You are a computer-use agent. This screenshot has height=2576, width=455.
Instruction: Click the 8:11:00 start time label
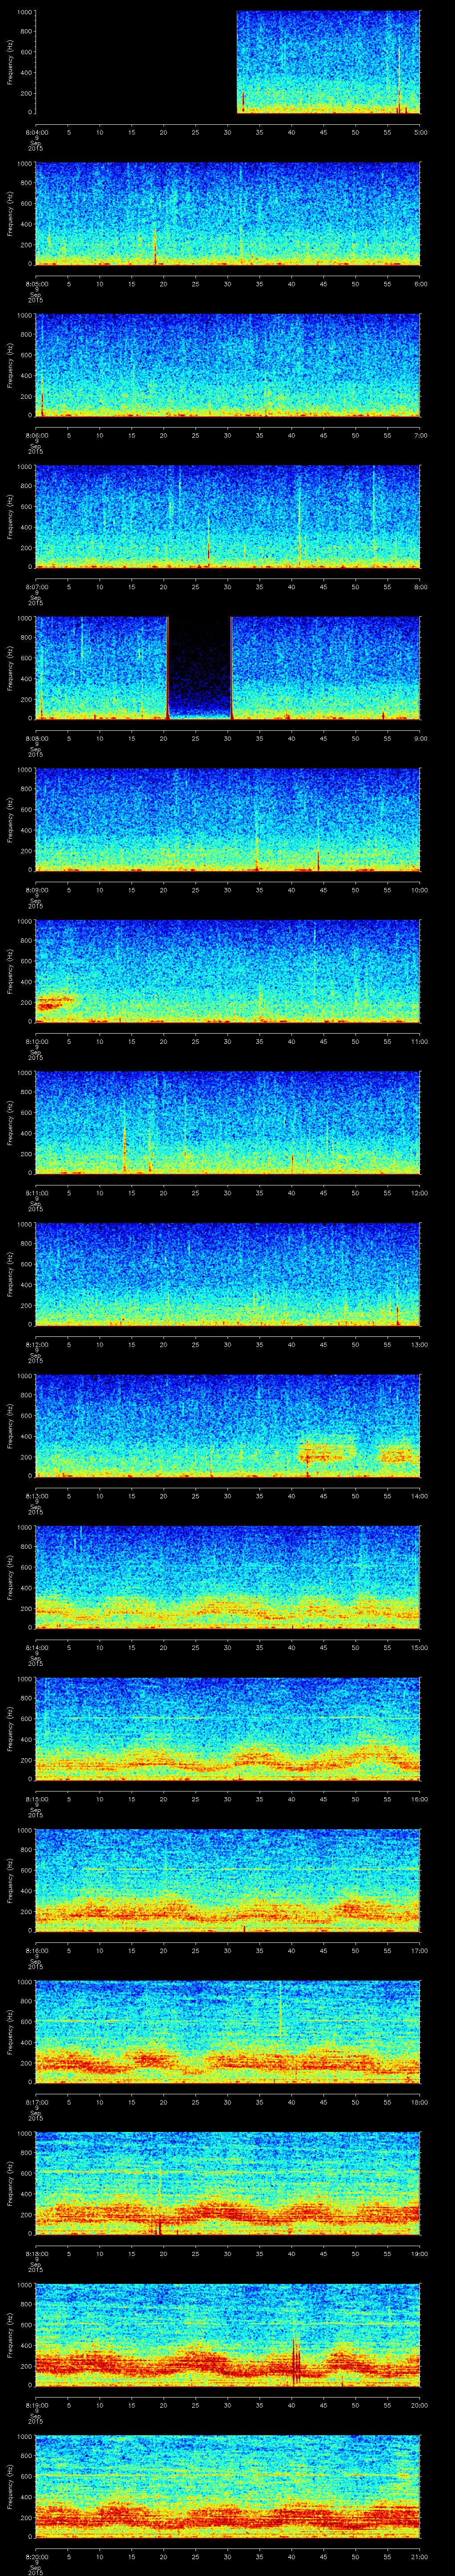[x=36, y=1193]
